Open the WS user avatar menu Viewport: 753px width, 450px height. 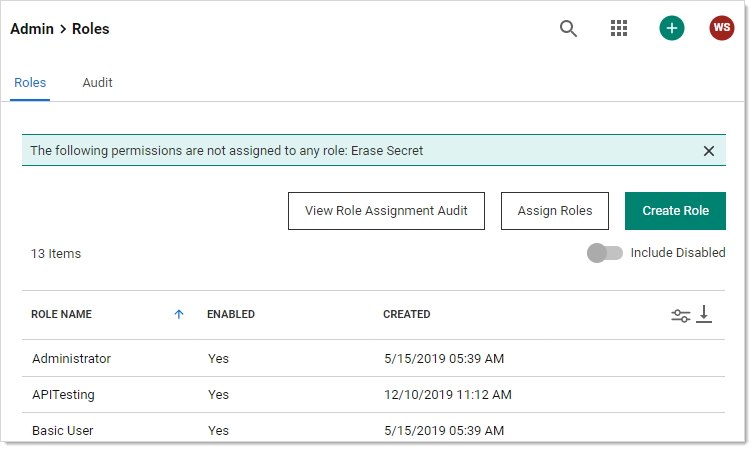(x=721, y=29)
